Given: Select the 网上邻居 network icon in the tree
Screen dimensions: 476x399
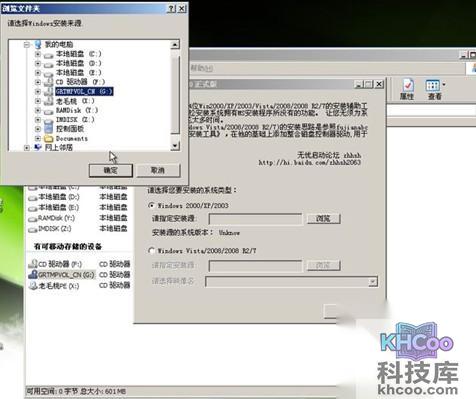Looking at the screenshot, I should point(38,147).
